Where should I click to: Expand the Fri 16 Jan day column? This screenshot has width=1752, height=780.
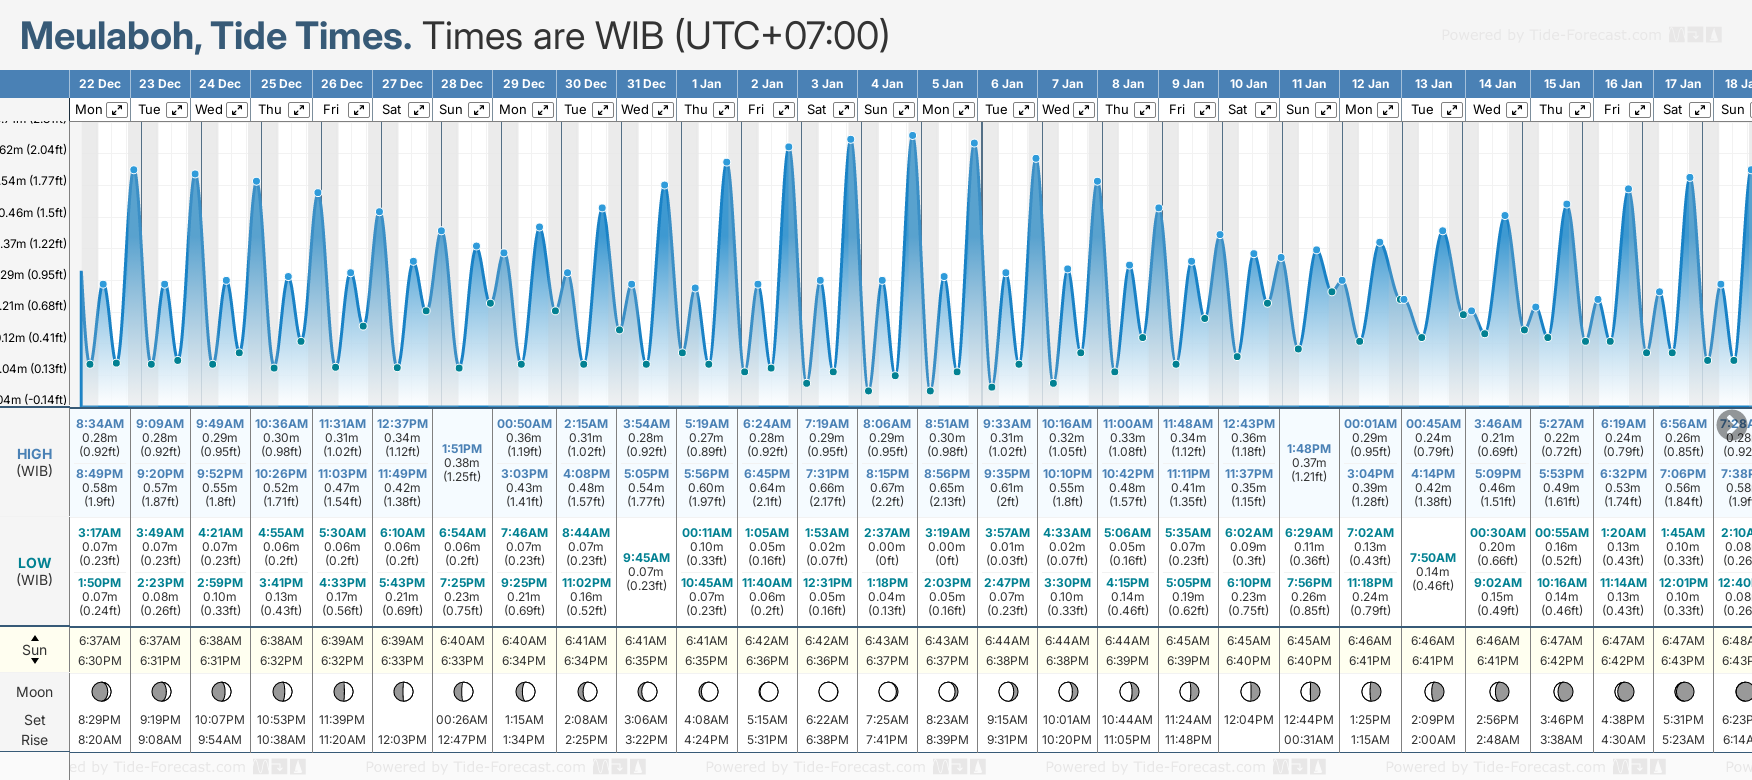[x=1640, y=110]
